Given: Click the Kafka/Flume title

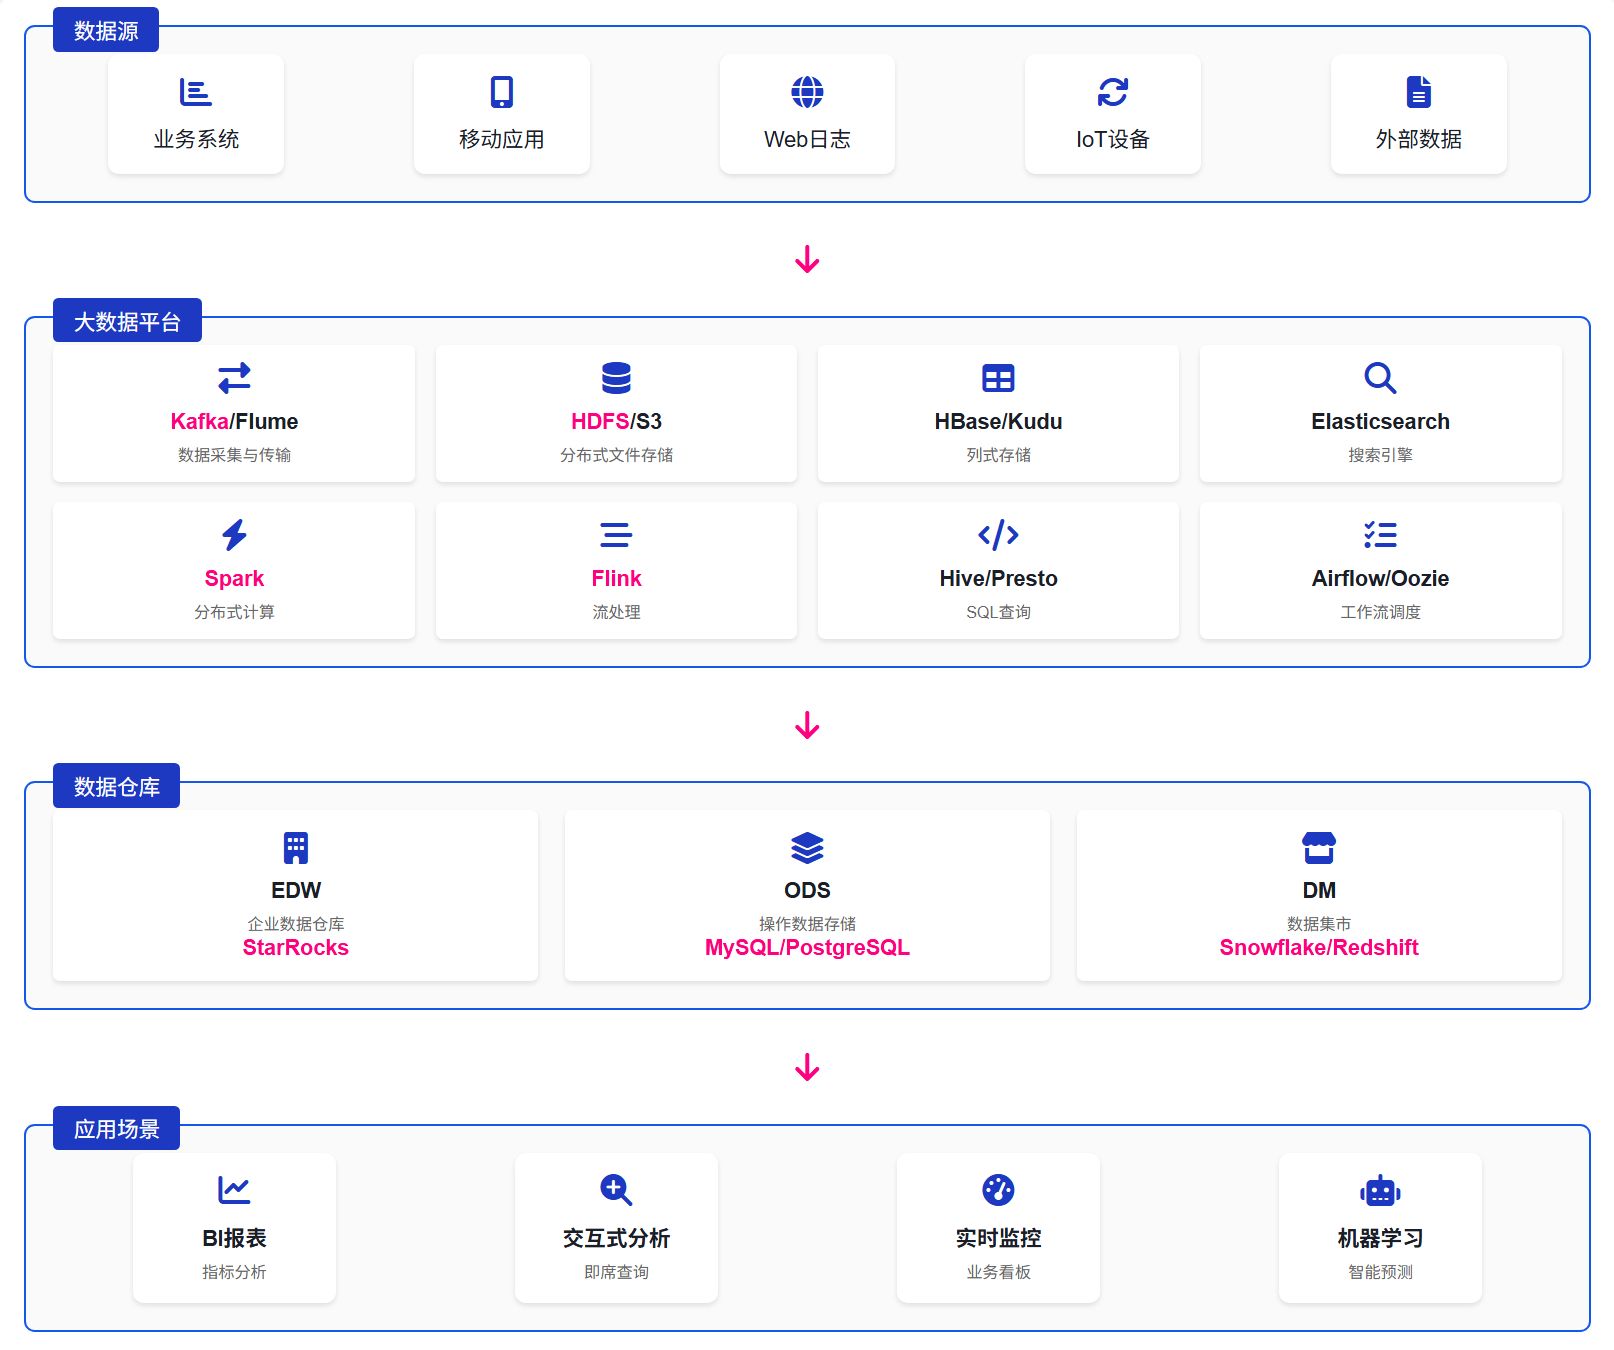Looking at the screenshot, I should pyautogui.click(x=234, y=422).
